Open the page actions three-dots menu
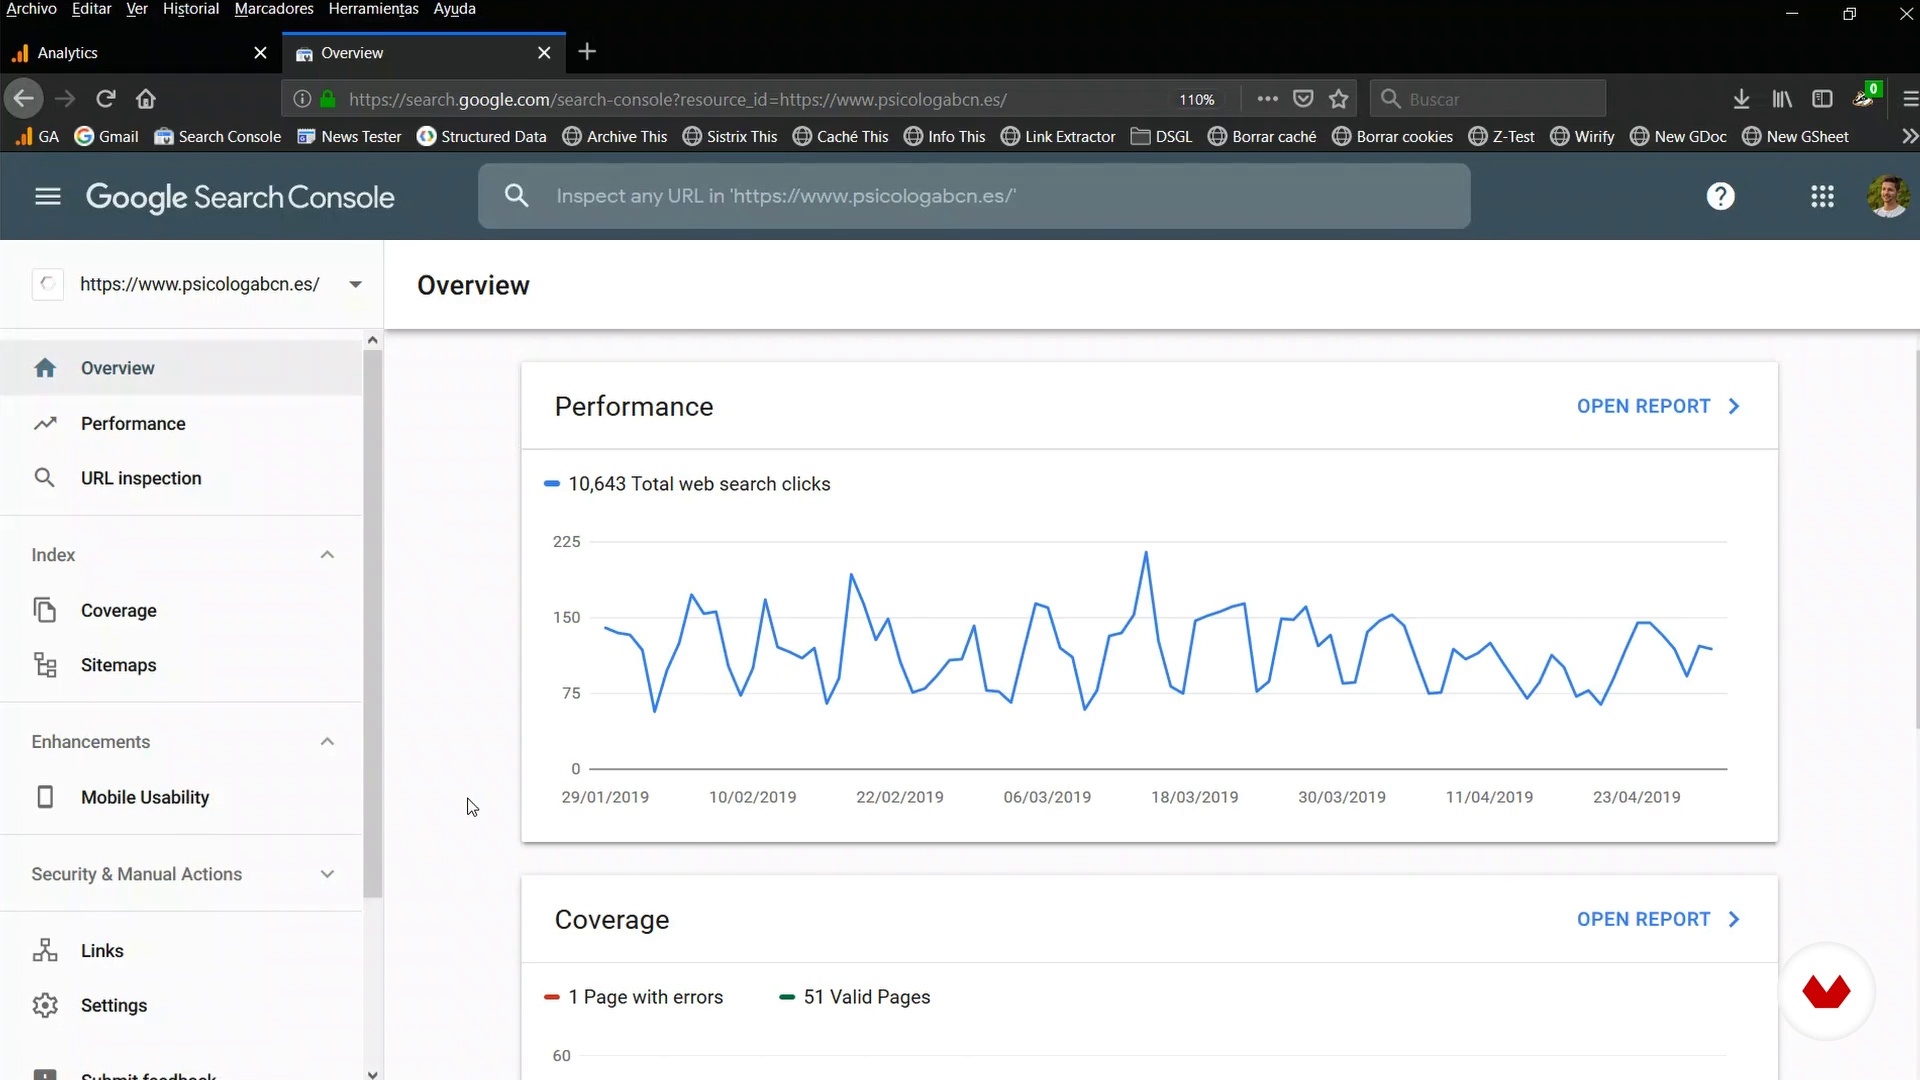 point(1267,99)
